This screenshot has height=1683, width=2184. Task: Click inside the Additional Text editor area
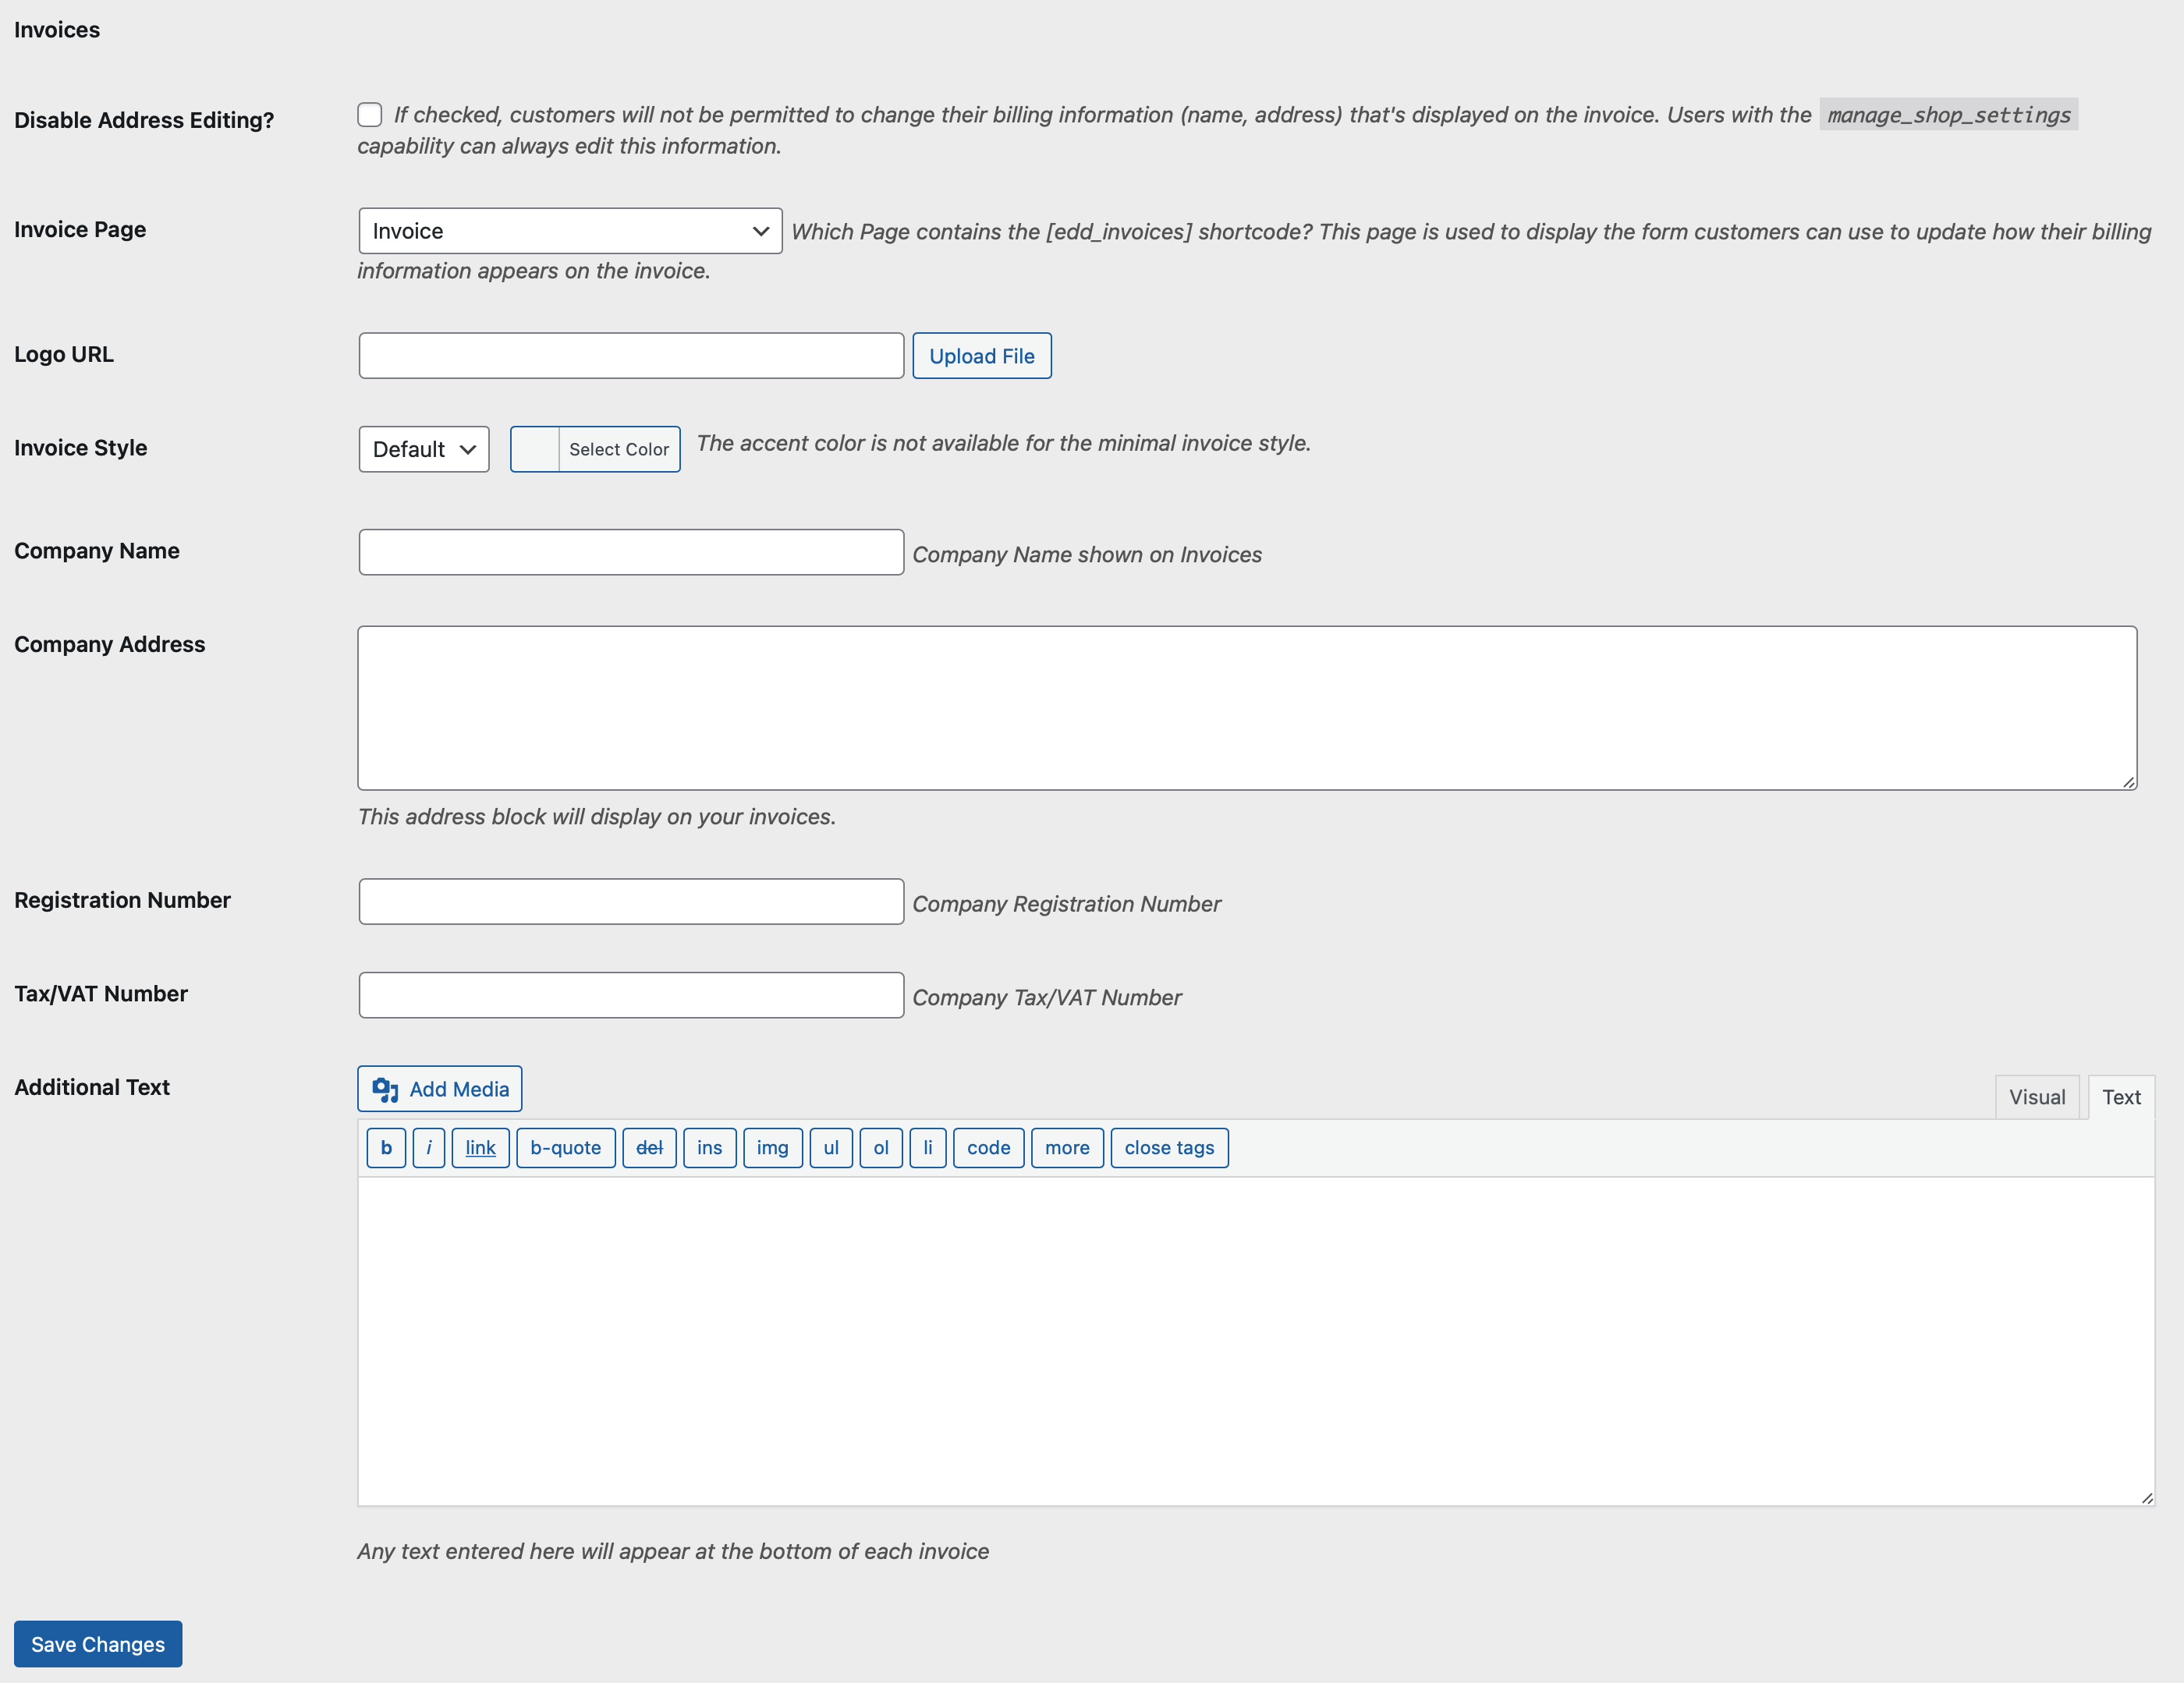[x=1256, y=1341]
